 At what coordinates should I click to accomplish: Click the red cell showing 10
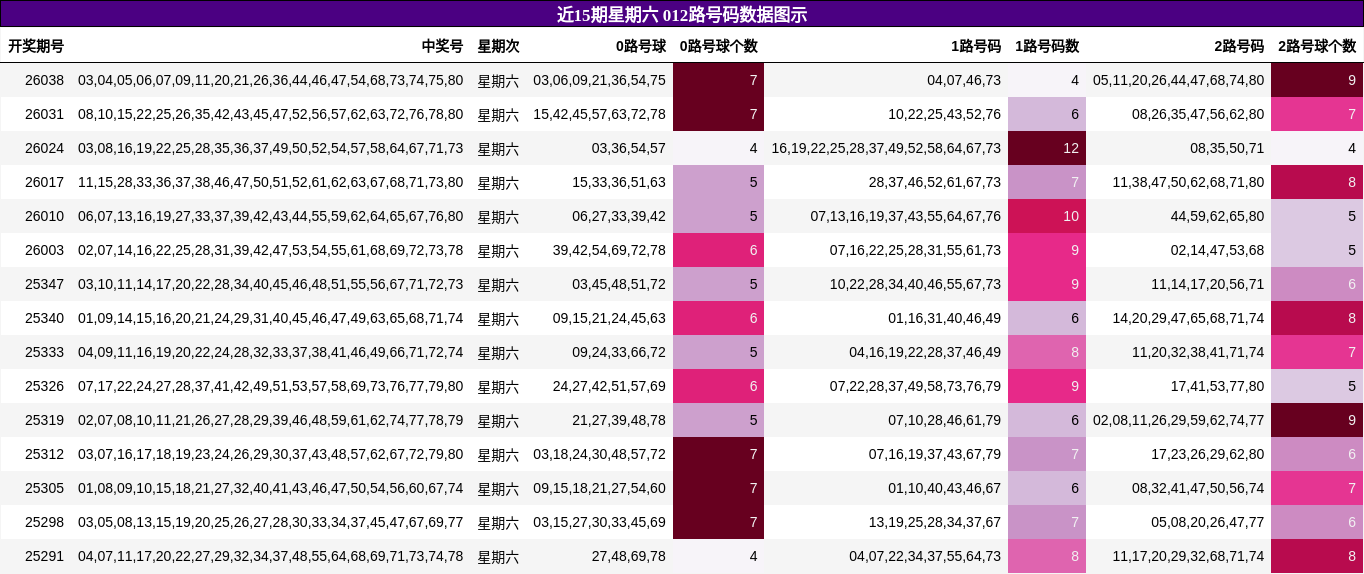click(1046, 216)
